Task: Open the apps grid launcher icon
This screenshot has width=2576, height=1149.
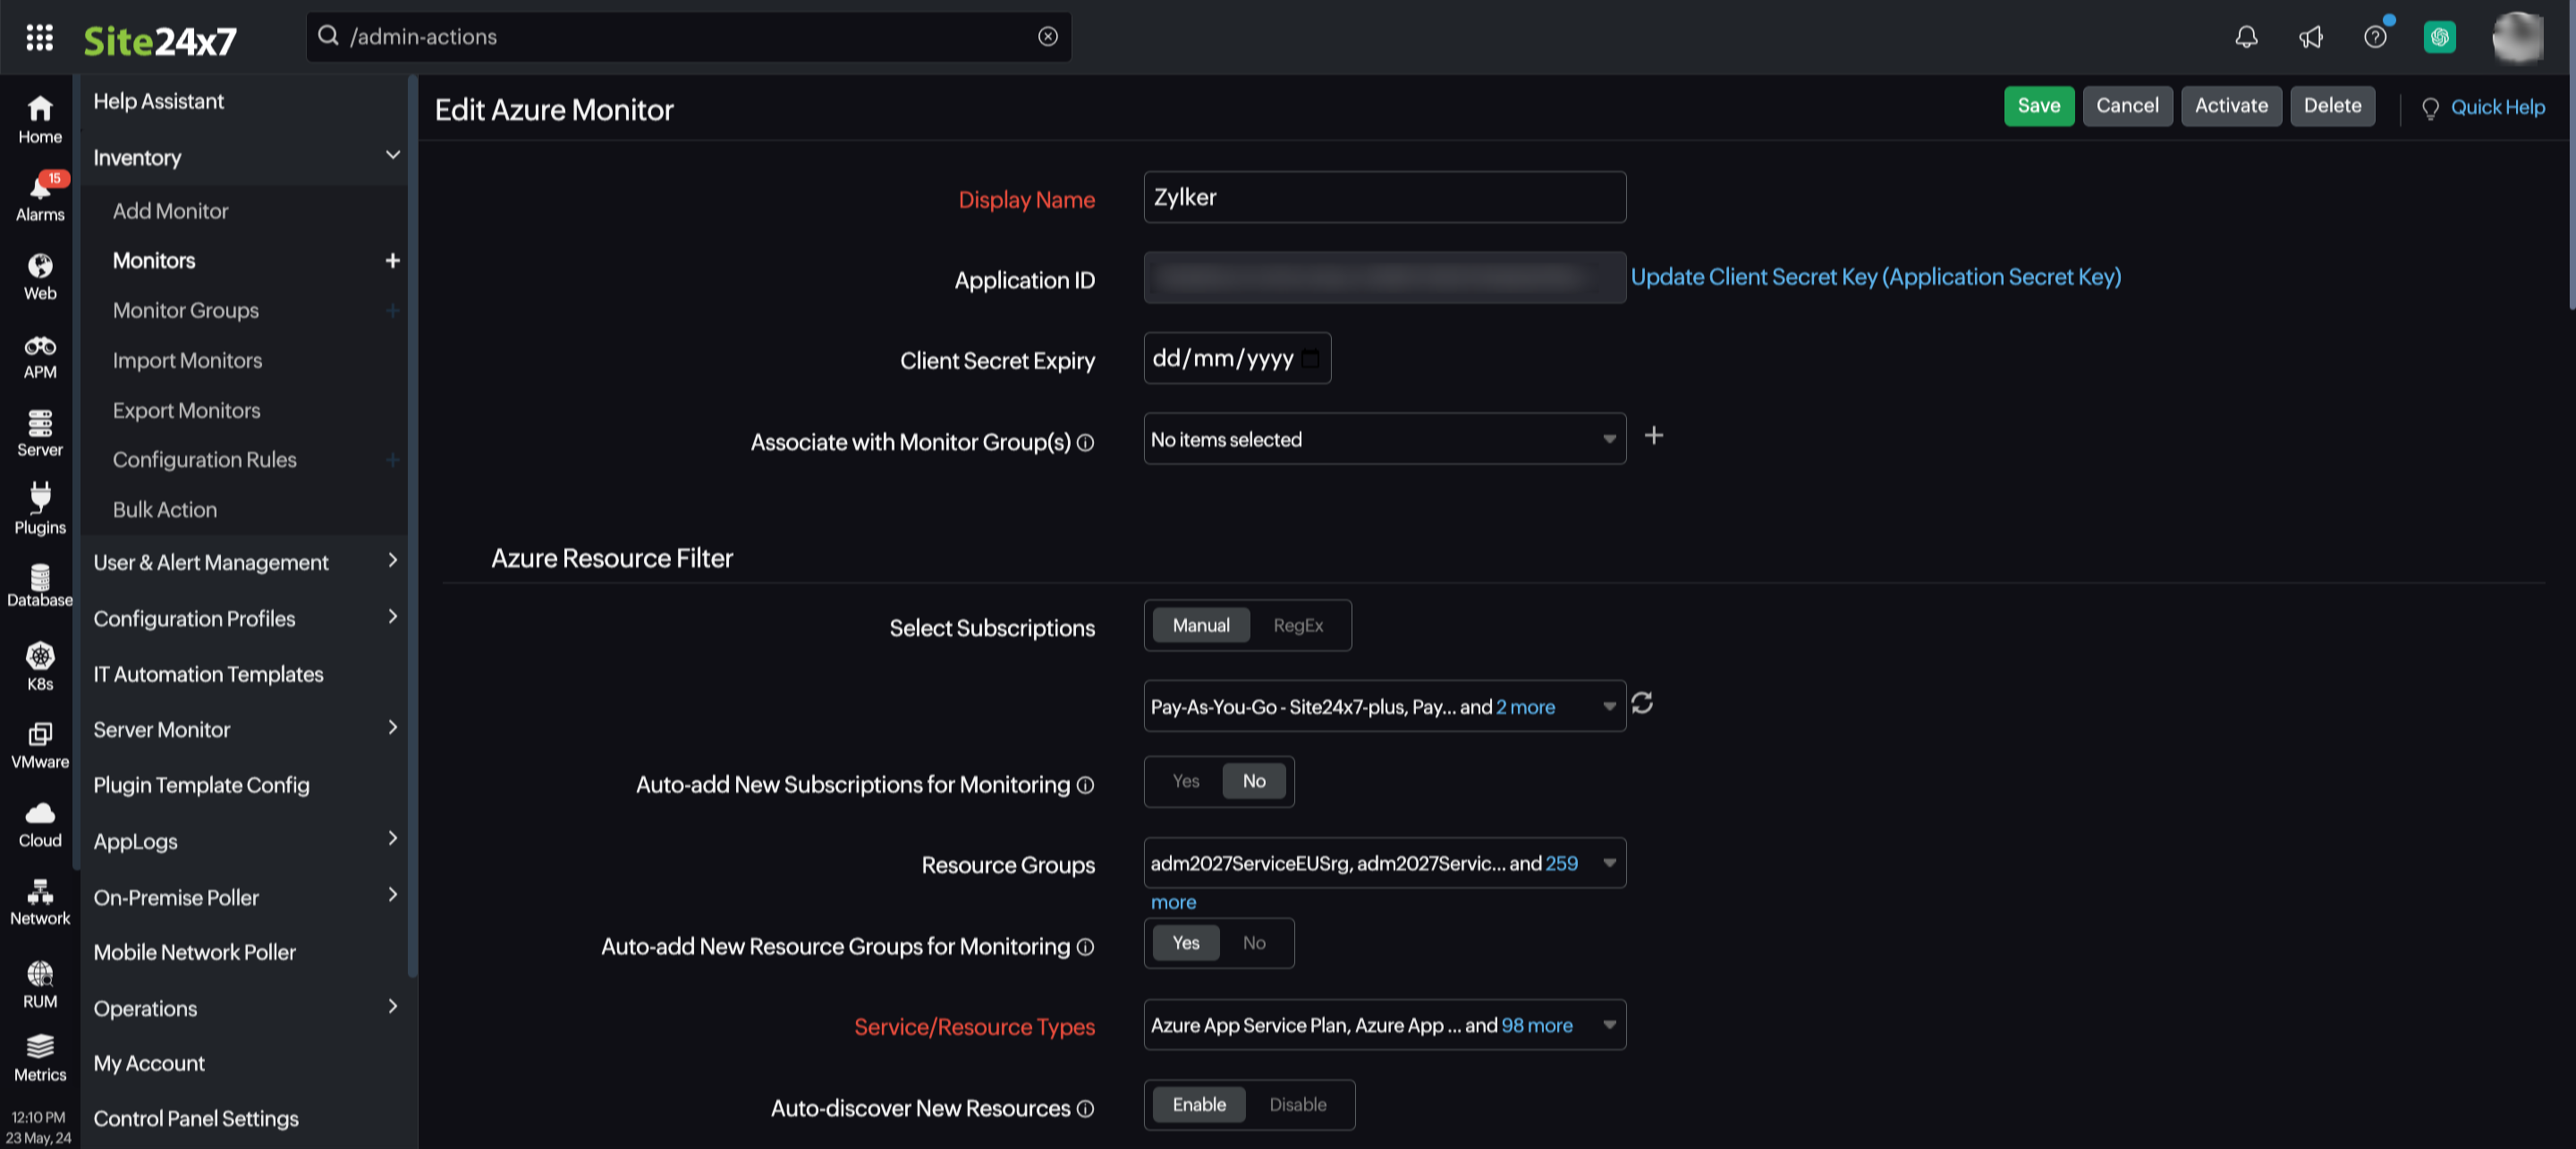Action: (x=39, y=37)
